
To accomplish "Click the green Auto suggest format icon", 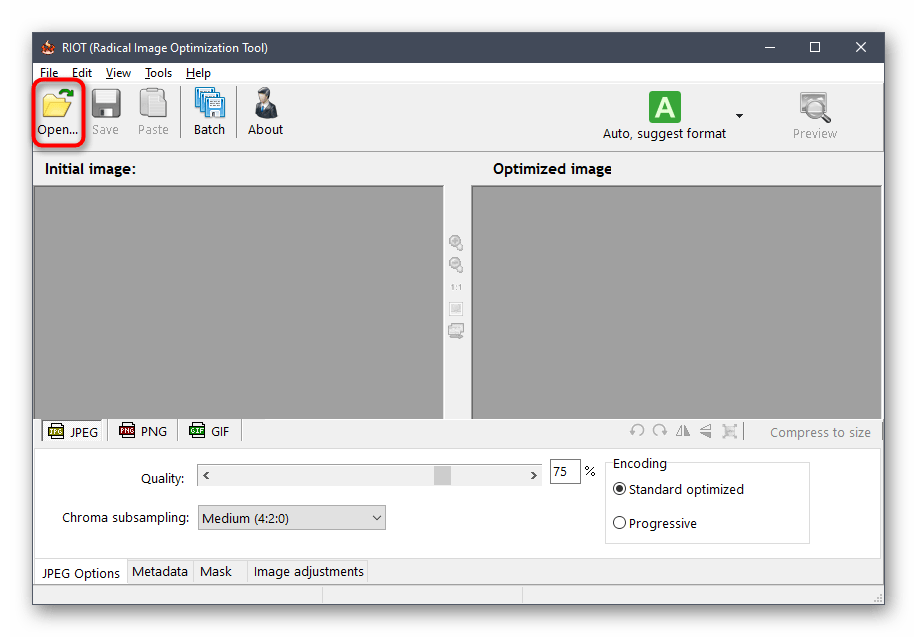I will [664, 107].
